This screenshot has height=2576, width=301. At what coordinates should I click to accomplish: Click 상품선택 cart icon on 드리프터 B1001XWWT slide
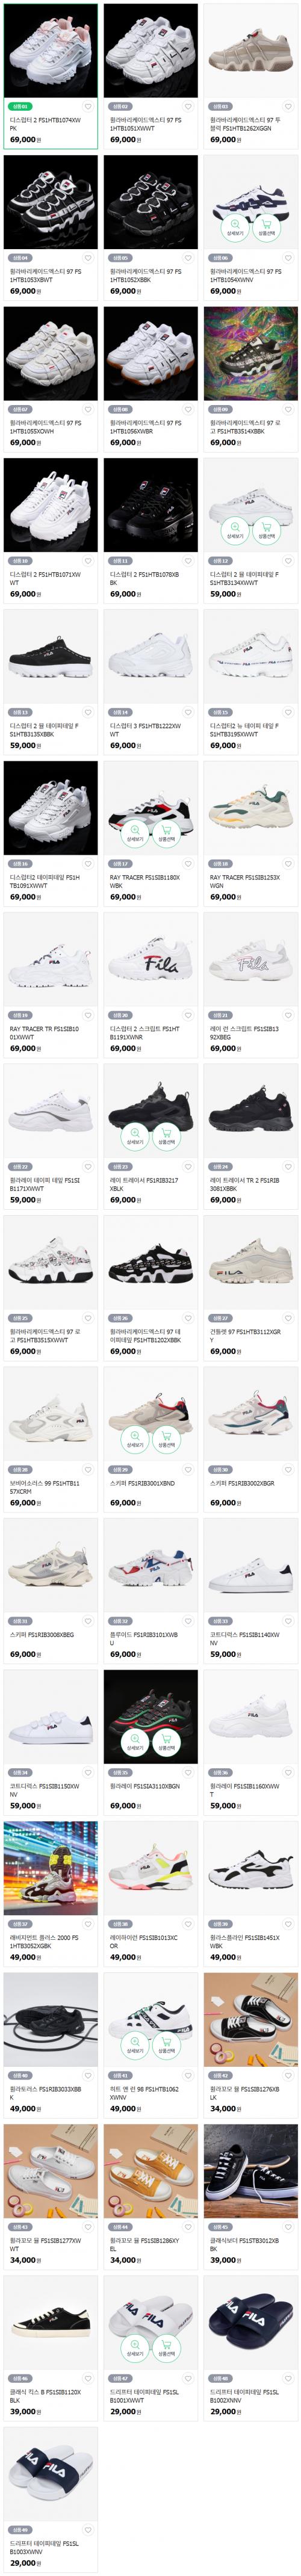pyautogui.click(x=166, y=2348)
